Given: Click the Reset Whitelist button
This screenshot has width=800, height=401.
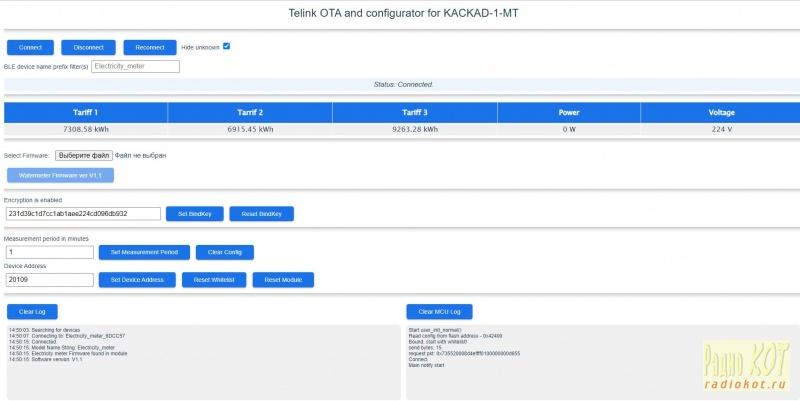Looking at the screenshot, I should coord(214,279).
